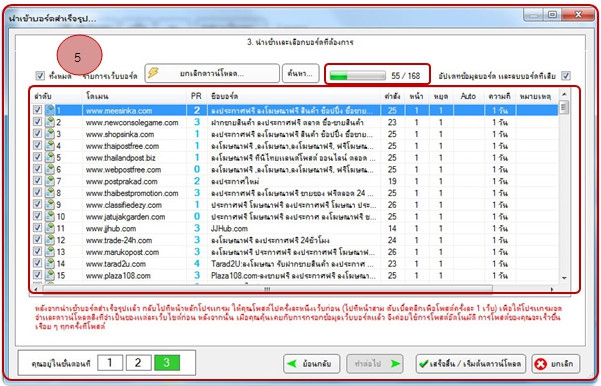Go to step 1 box

[x=110, y=363]
